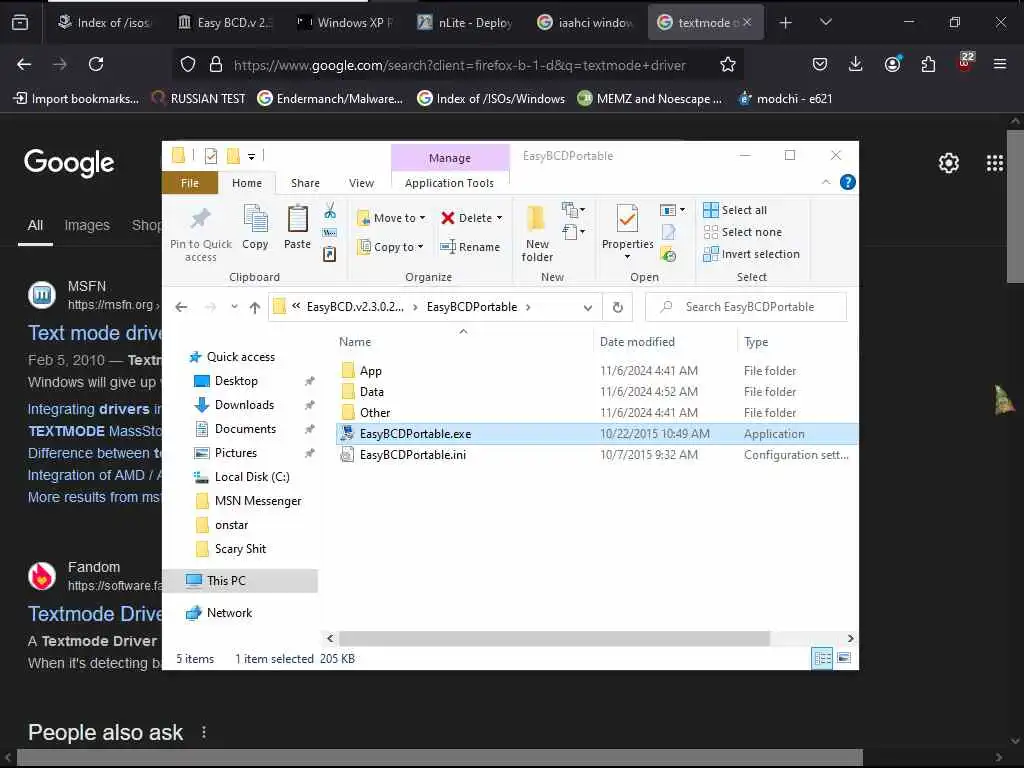Viewport: 1024px width, 768px height.
Task: Select the App folder row
Action: click(597, 370)
